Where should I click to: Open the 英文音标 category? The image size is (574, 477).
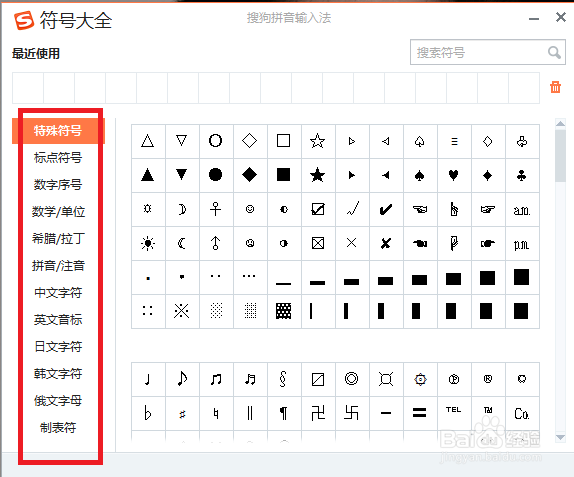[58, 320]
